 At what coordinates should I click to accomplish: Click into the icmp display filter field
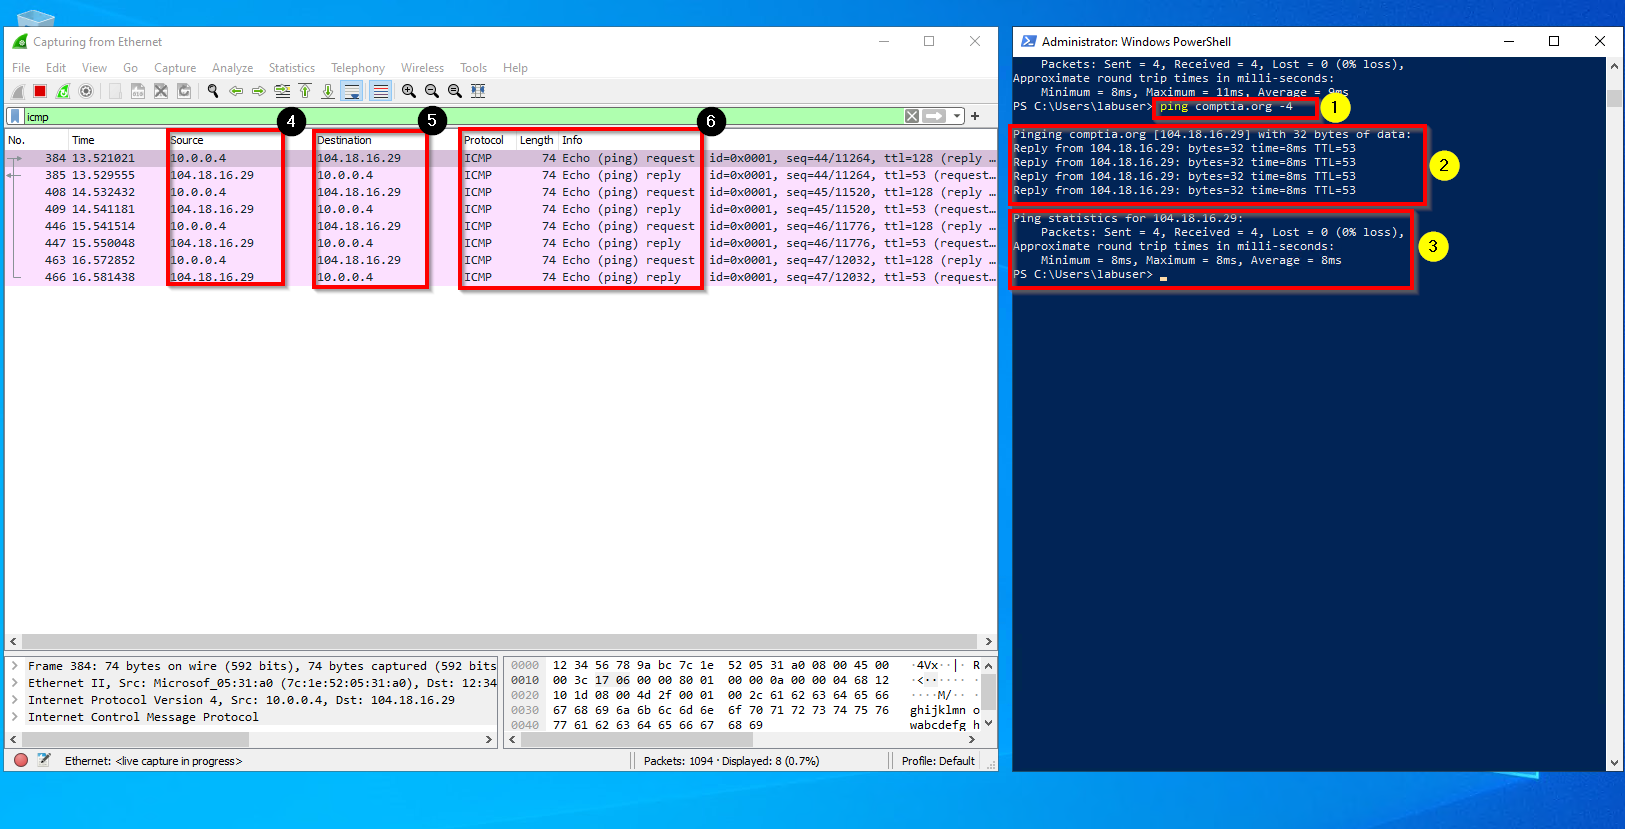point(463,117)
